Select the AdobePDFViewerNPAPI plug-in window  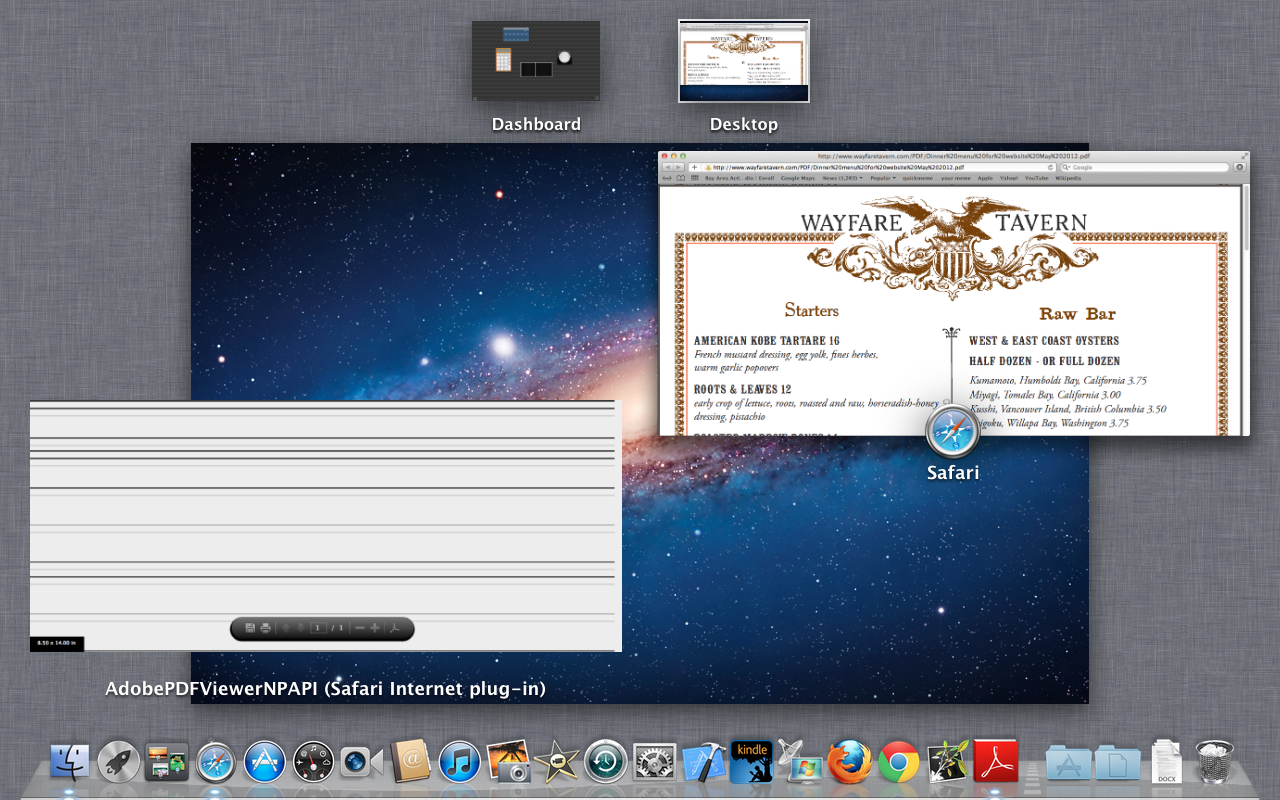[x=325, y=525]
